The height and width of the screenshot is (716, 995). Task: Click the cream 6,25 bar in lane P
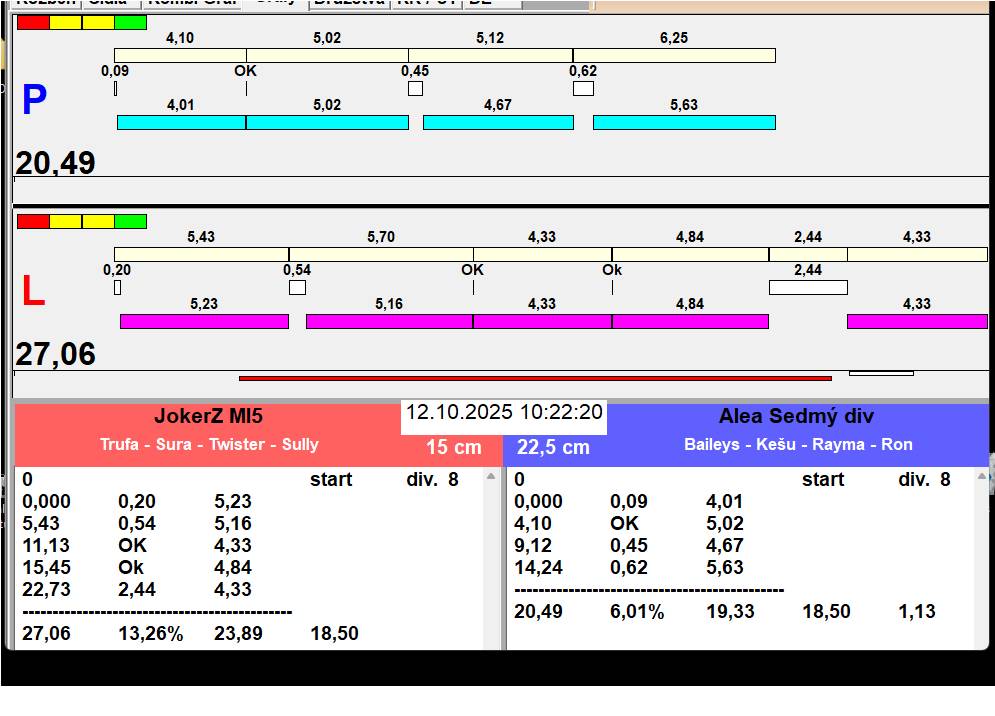pos(674,55)
